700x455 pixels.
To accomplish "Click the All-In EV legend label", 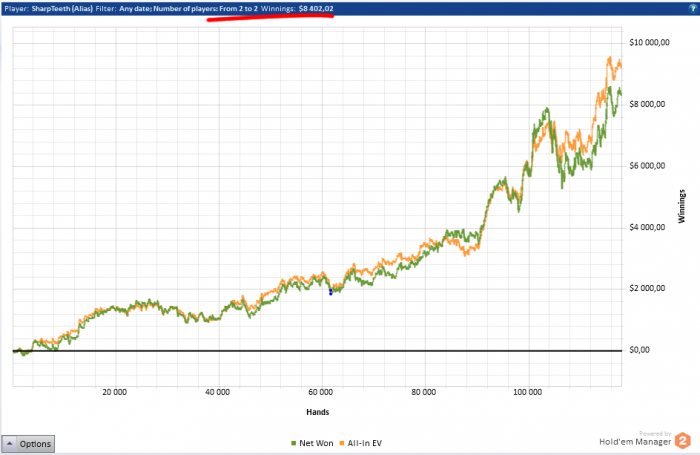I will [365, 443].
